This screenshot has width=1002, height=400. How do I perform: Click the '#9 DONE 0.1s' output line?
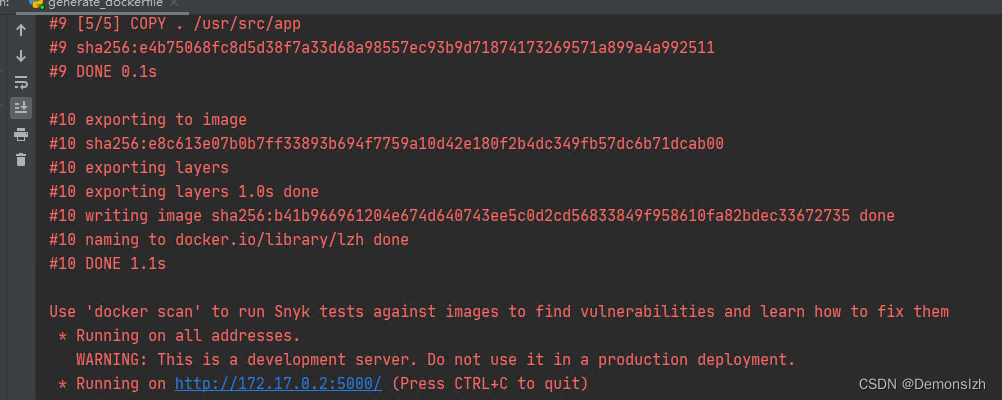102,72
